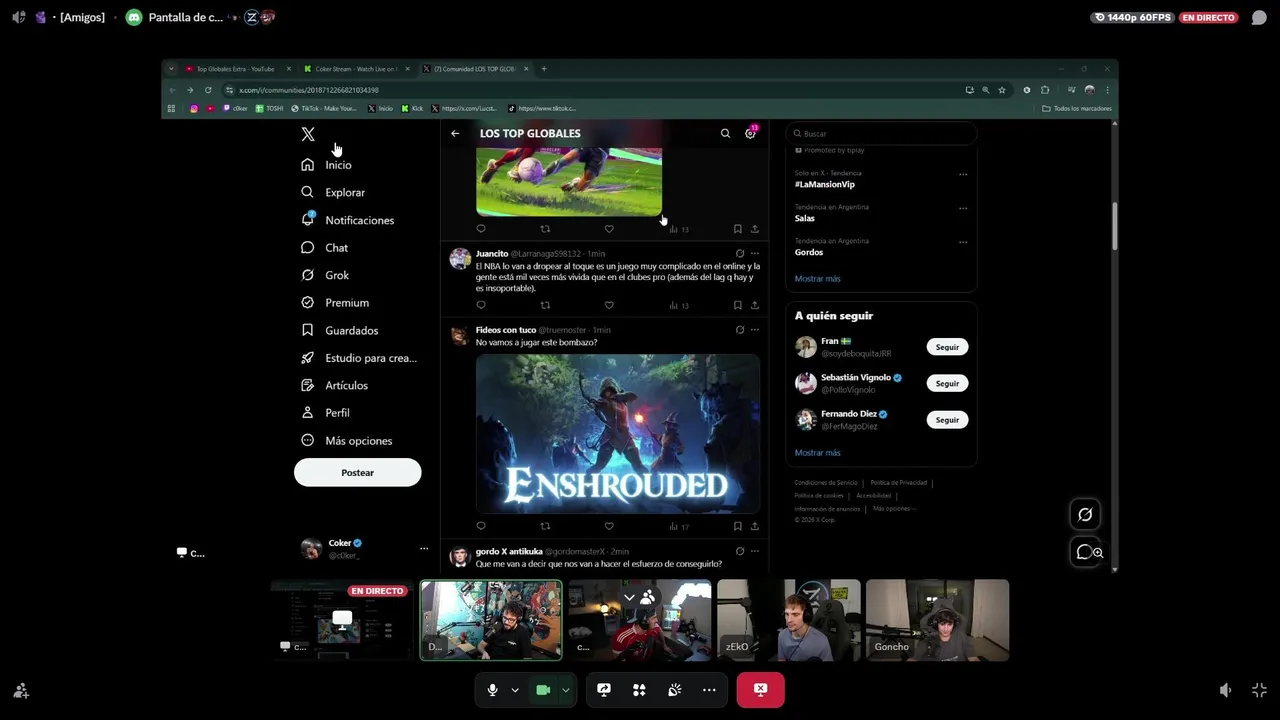
Task: Bookmark Juancito's post
Action: (x=737, y=305)
